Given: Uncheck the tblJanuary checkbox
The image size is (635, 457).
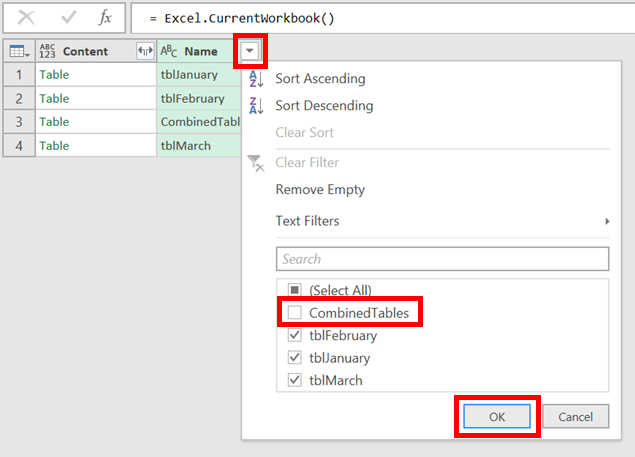Looking at the screenshot, I should 294,358.
